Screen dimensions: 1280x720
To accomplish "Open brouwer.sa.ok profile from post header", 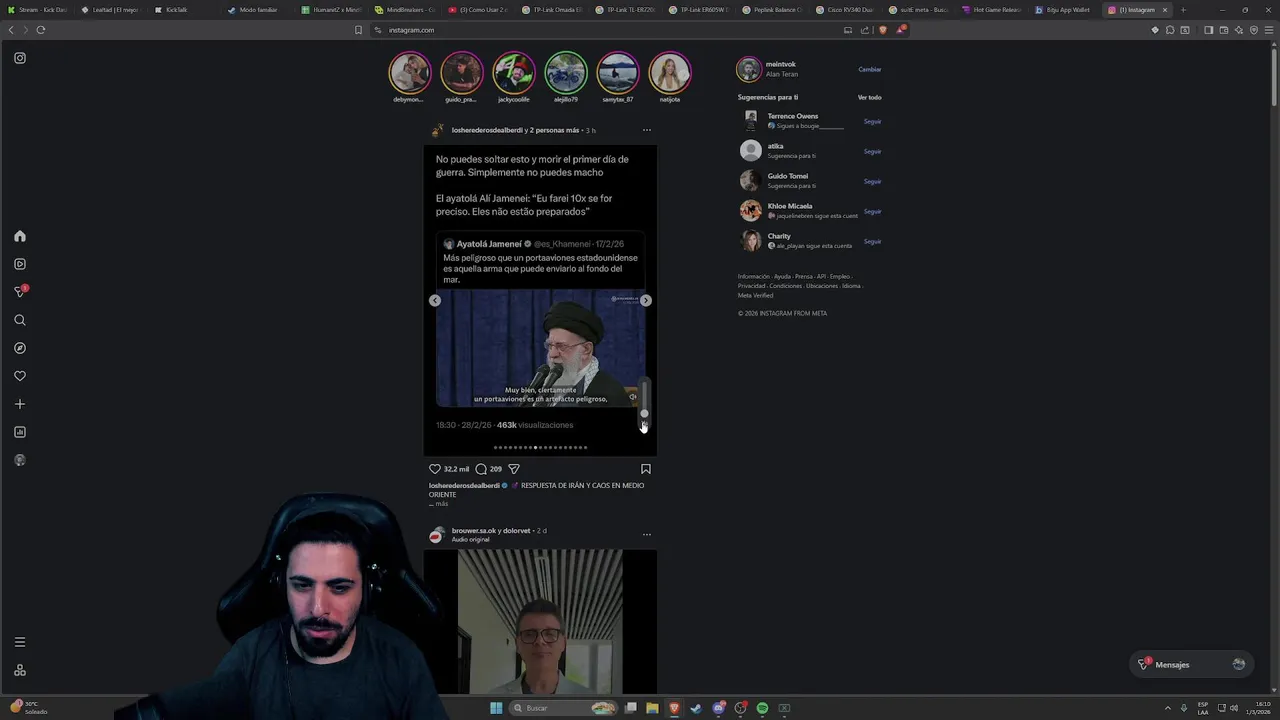I will [473, 530].
